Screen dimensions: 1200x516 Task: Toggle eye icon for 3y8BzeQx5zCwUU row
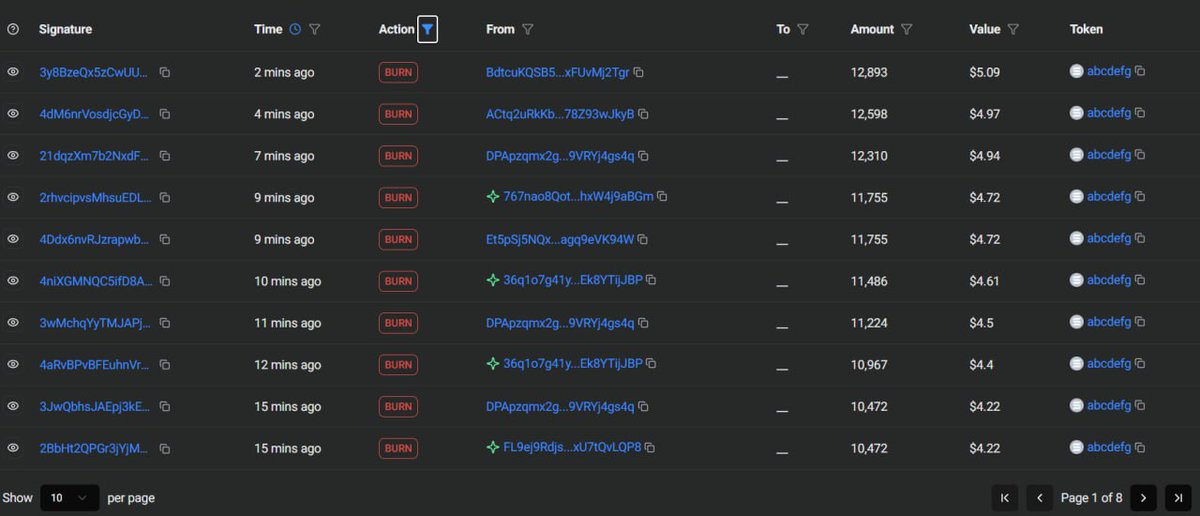pyautogui.click(x=13, y=72)
